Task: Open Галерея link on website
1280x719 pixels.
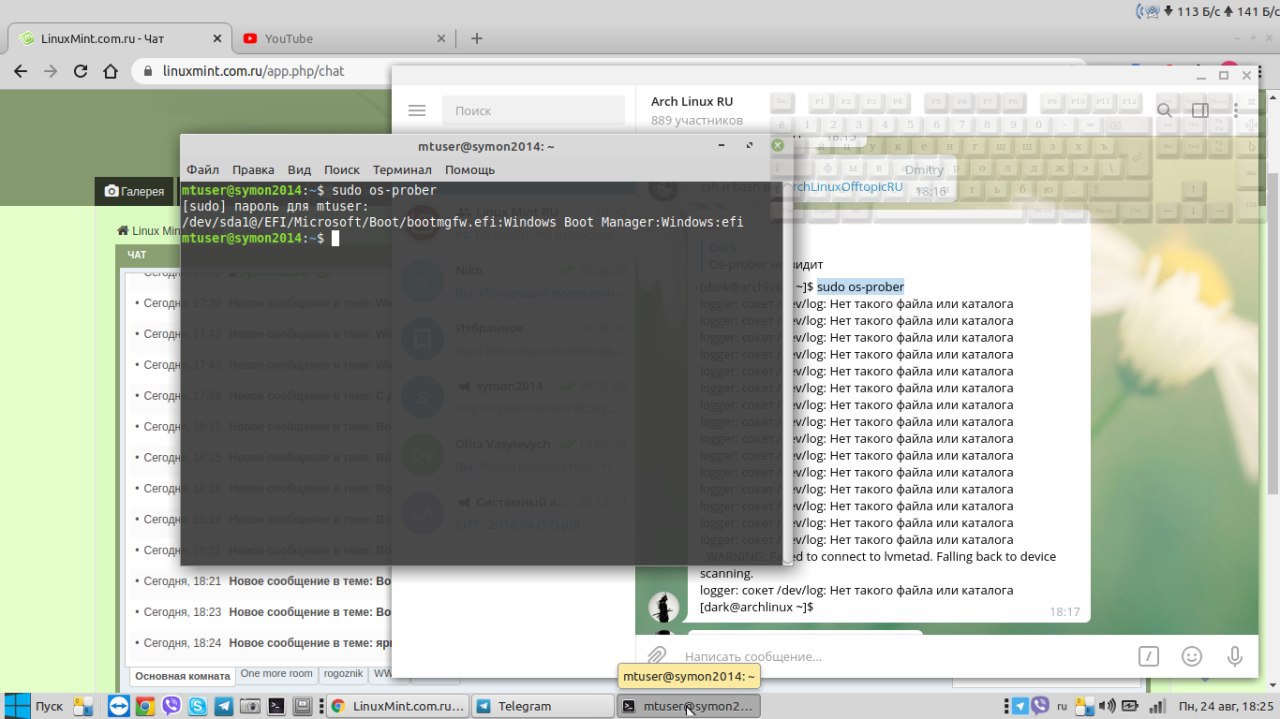Action: (134, 192)
